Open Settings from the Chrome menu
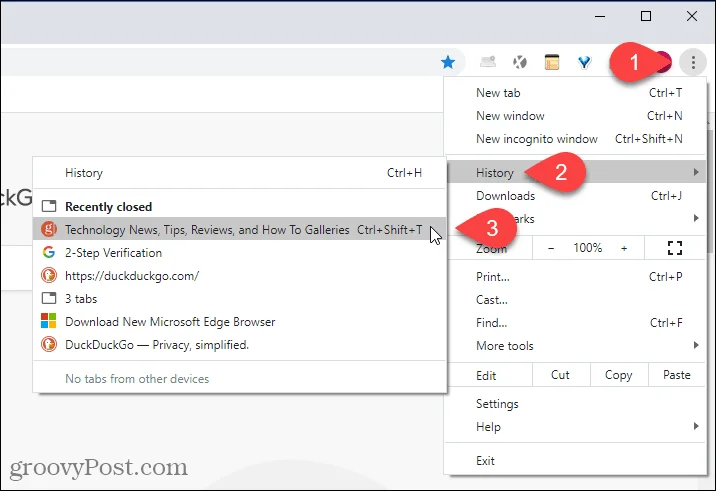 [x=576, y=404]
